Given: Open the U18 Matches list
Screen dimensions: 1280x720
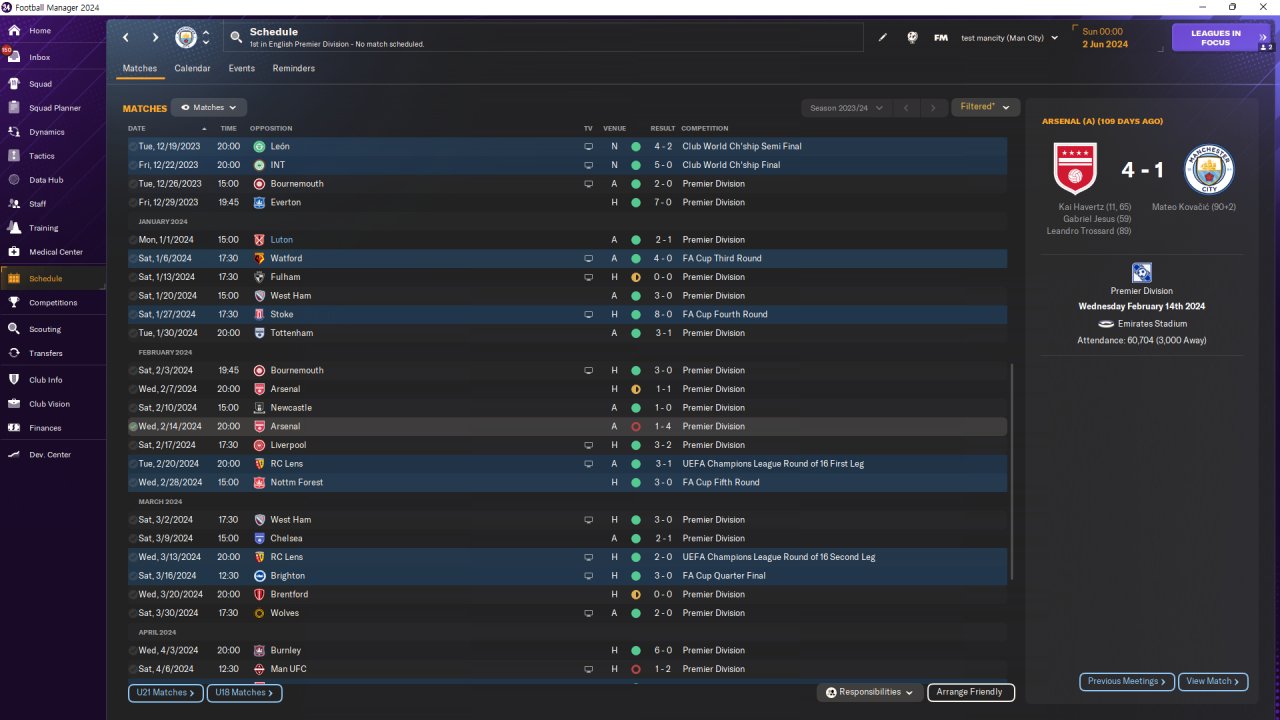Looking at the screenshot, I should click(244, 692).
